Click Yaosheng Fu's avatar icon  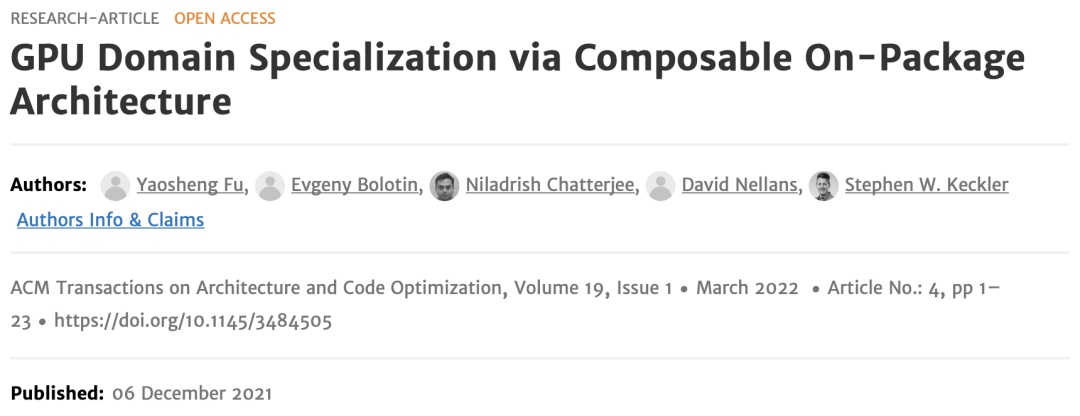point(116,186)
